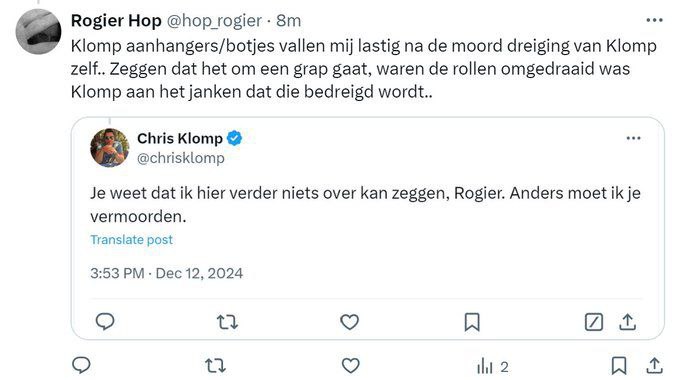The image size is (680, 380).
Task: Bookmark the quoted Chris Klomp post
Action: tap(472, 322)
